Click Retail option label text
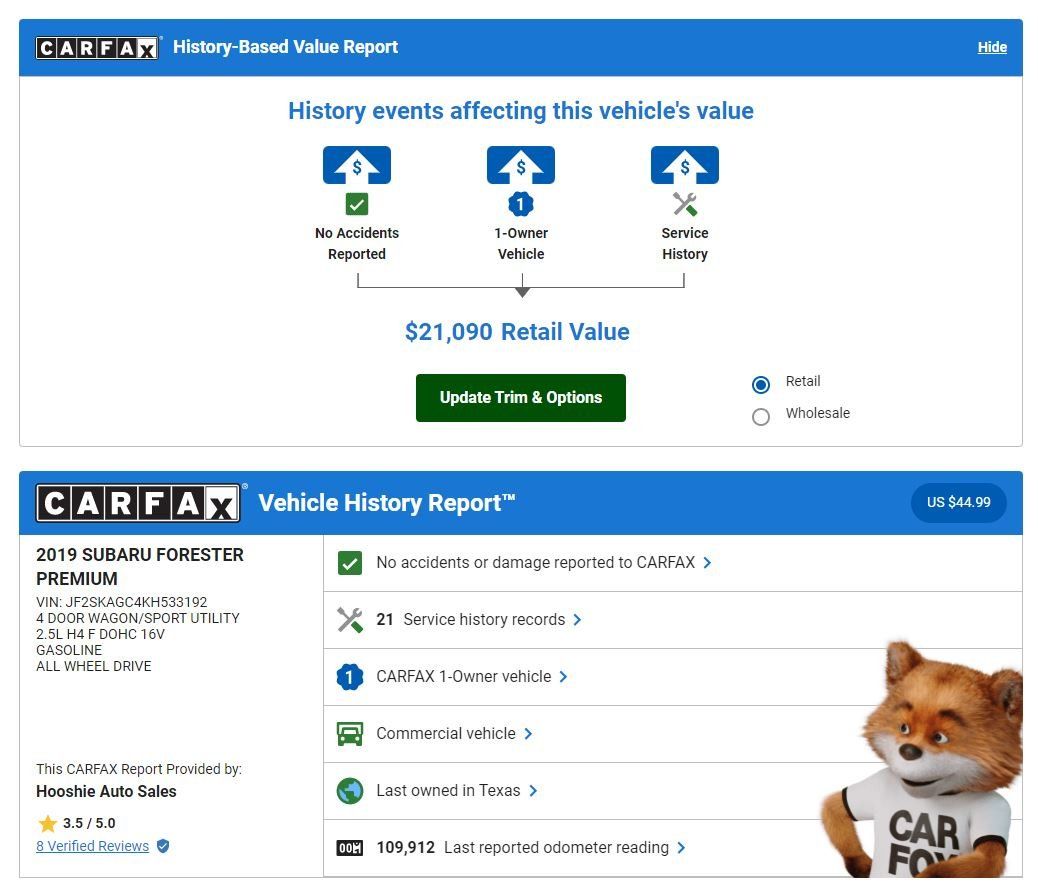The height and width of the screenshot is (883, 1038). (802, 381)
